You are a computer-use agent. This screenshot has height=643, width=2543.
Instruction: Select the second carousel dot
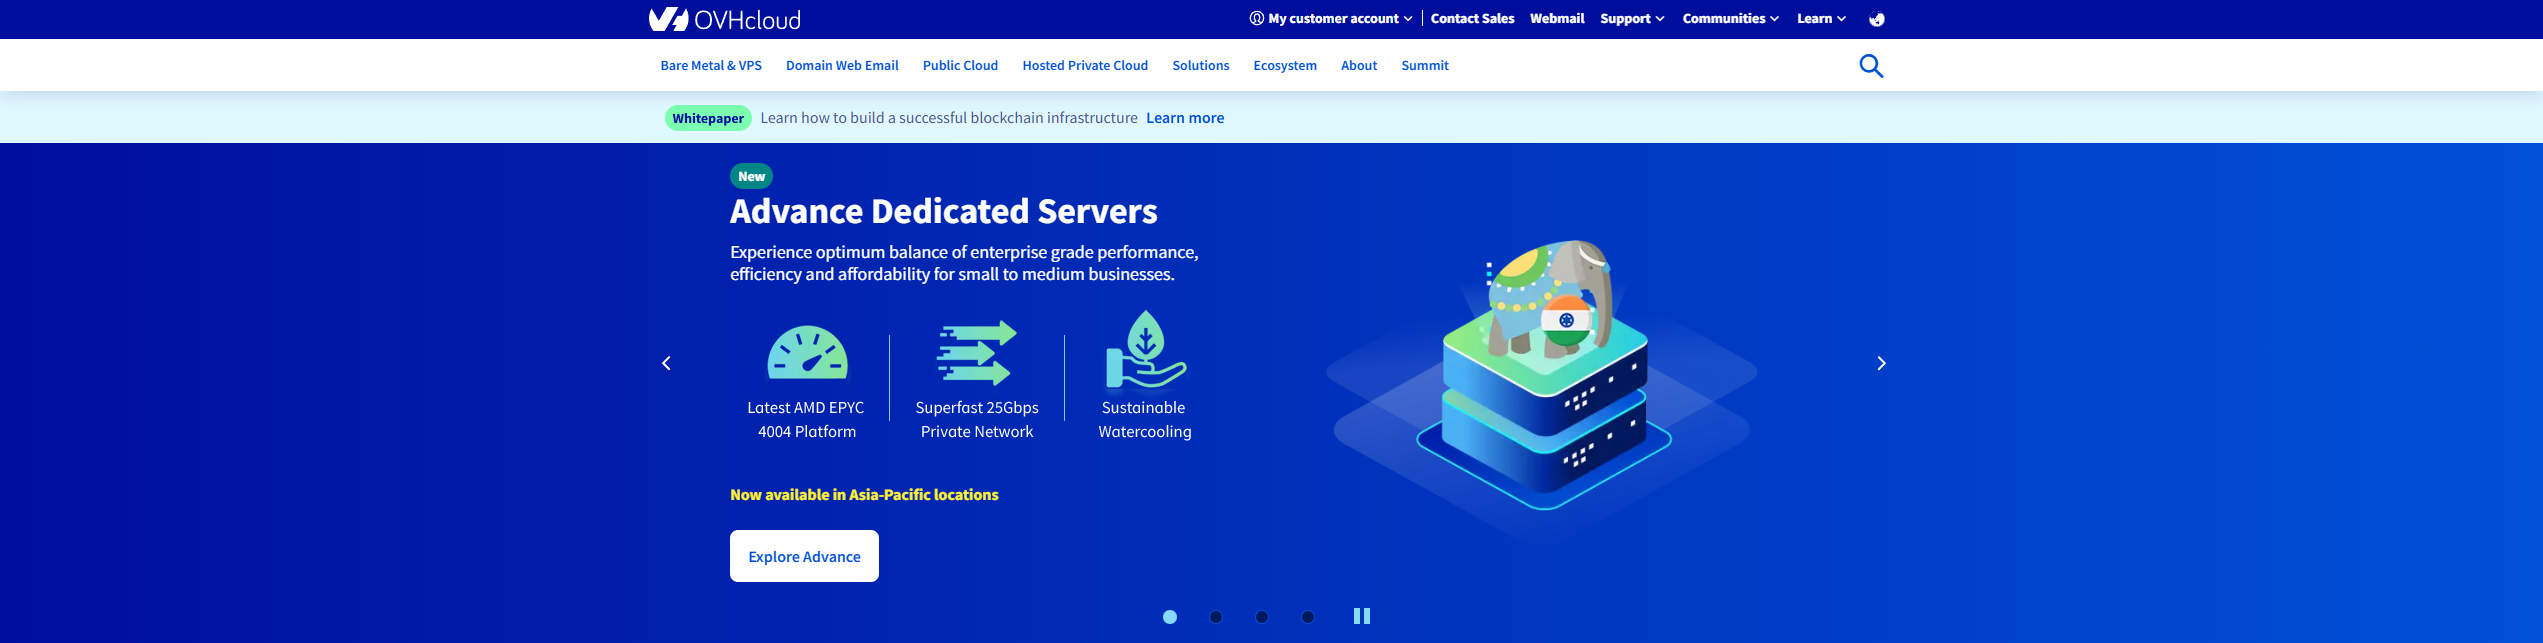tap(1216, 617)
